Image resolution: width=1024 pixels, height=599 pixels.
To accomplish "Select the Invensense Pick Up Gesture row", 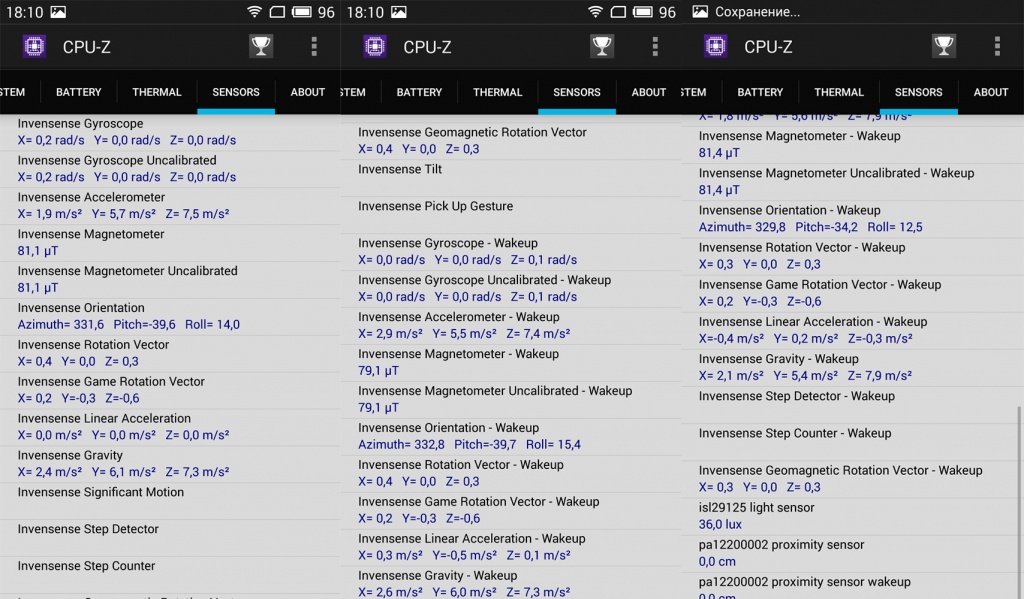I will (x=511, y=216).
